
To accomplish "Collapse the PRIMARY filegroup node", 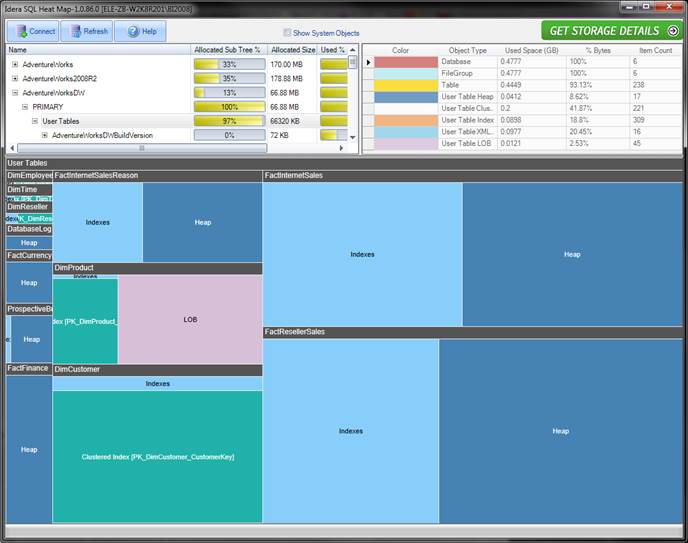I will [25, 107].
